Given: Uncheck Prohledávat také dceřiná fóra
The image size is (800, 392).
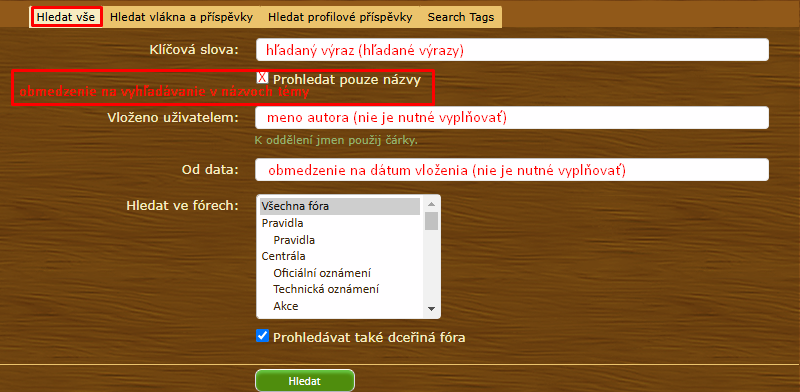Looking at the screenshot, I should coord(262,336).
